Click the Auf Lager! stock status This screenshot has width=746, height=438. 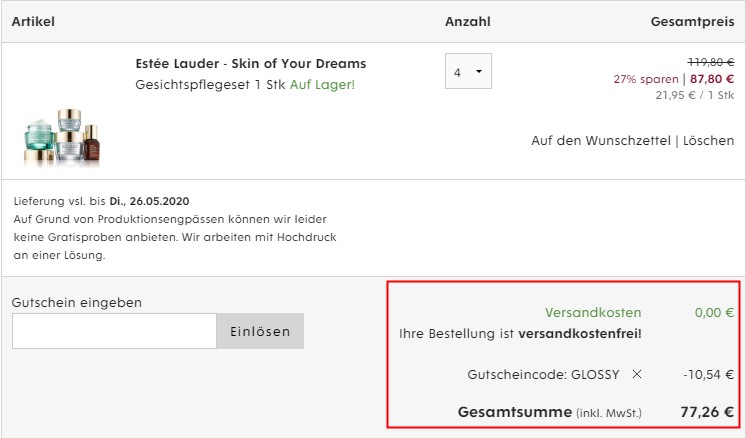click(323, 85)
